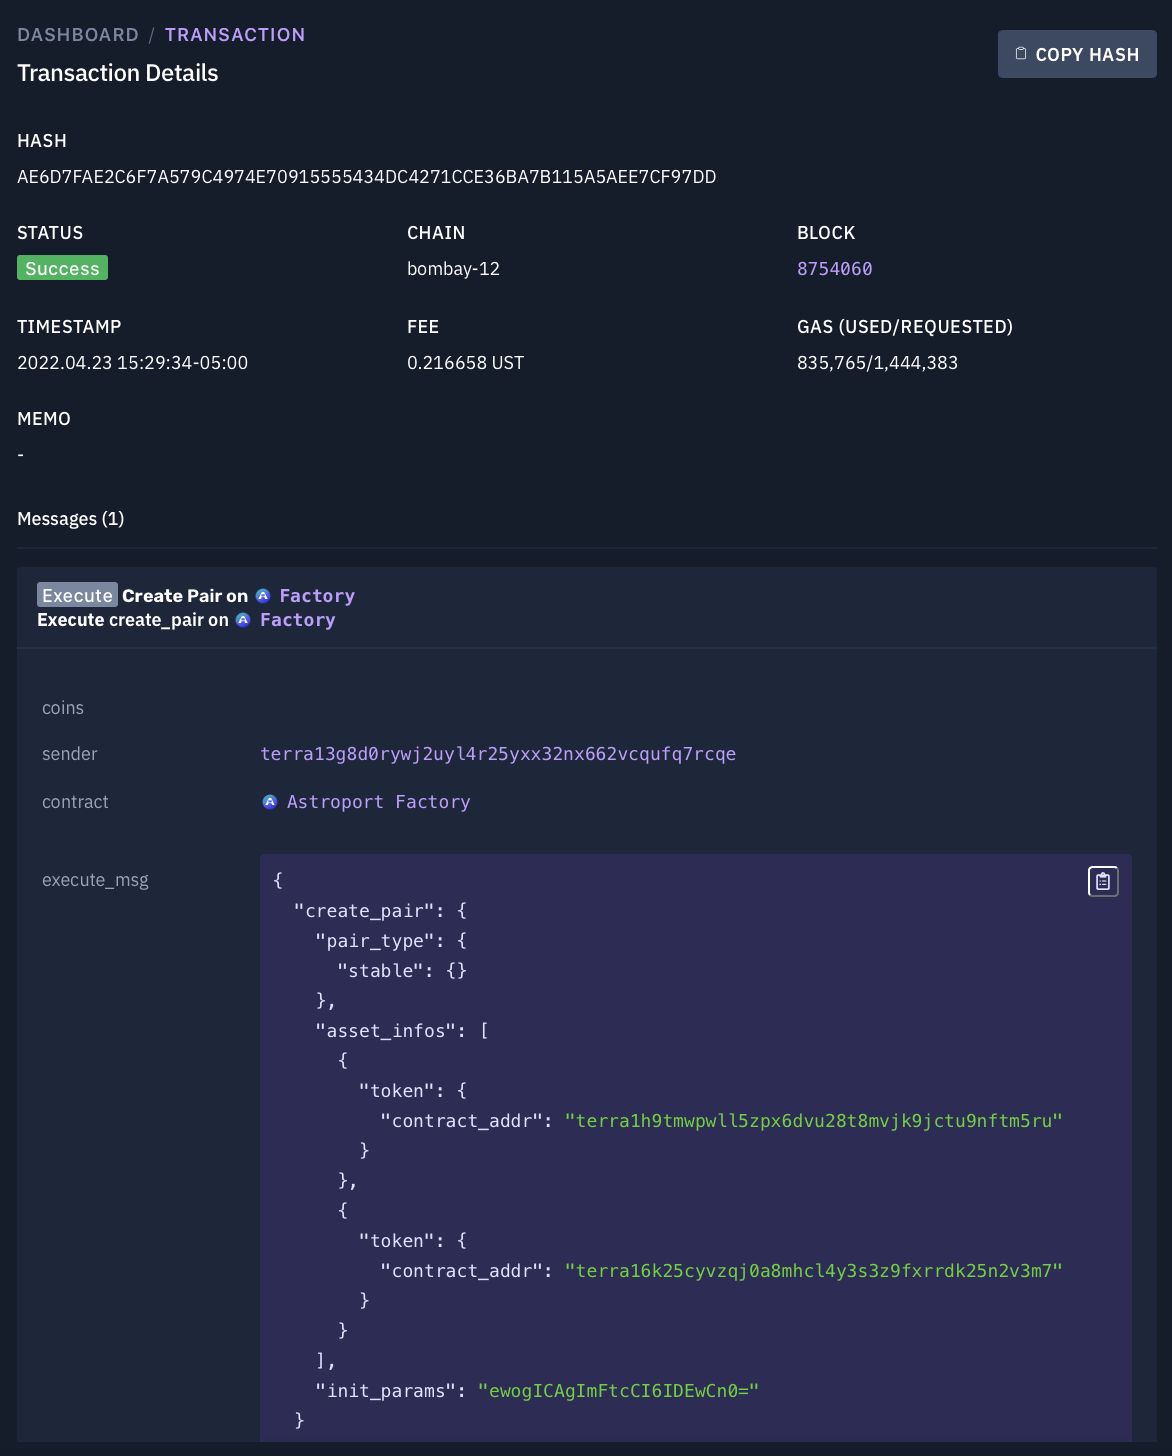Click the "stable": {} line
This screenshot has height=1456, width=1172.
point(402,971)
